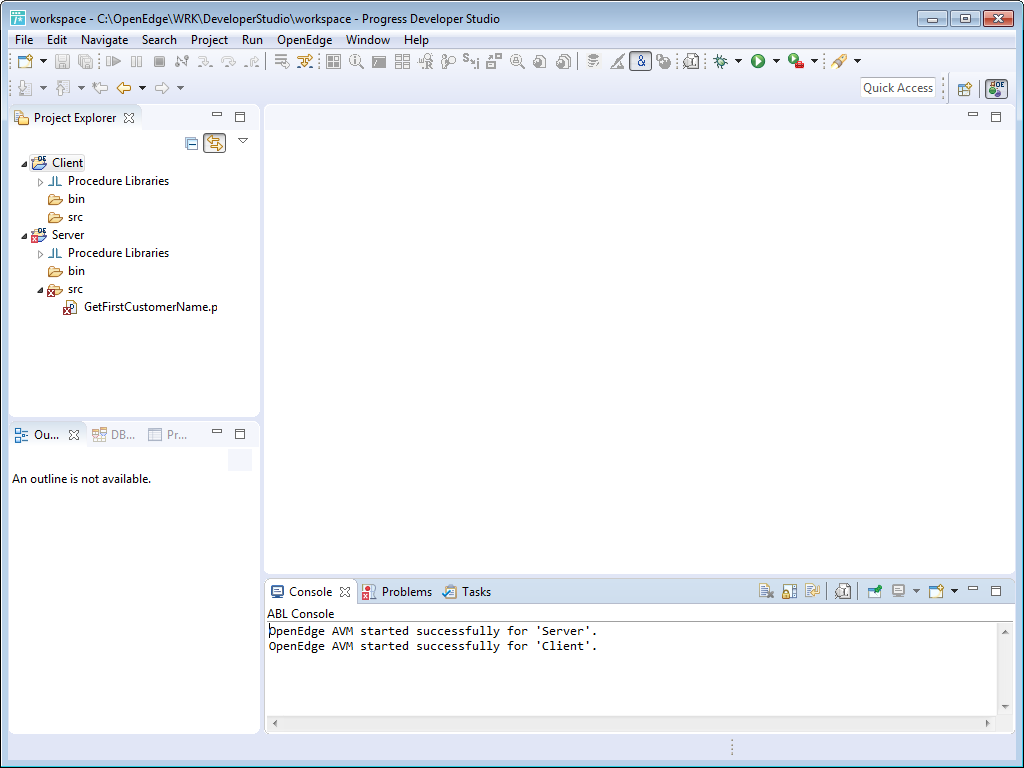Click the Save toolbar icon

pos(62,61)
